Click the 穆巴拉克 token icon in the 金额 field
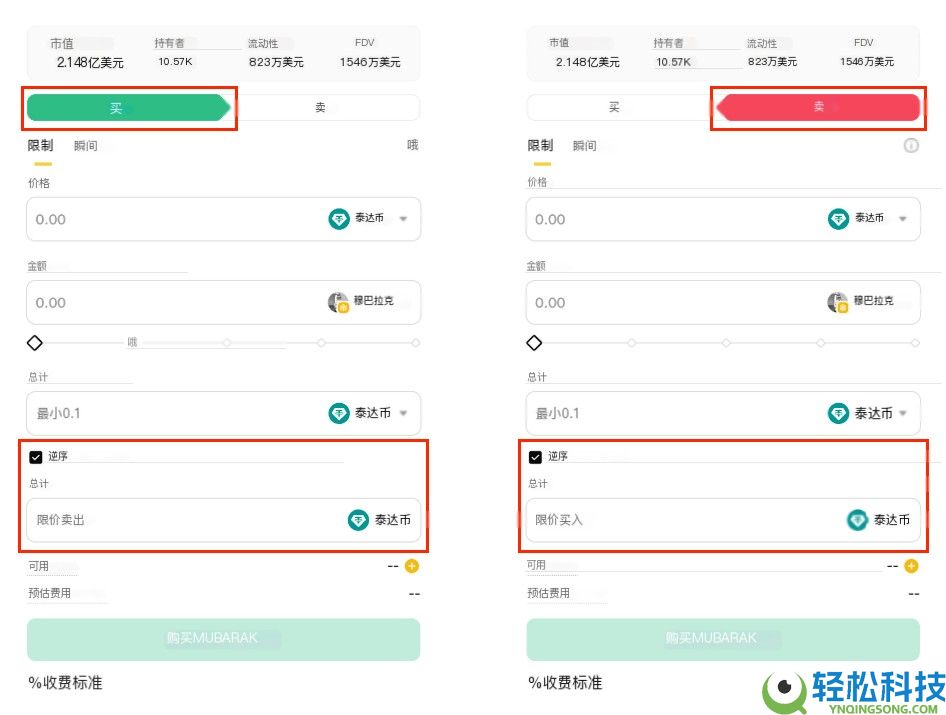 (338, 302)
